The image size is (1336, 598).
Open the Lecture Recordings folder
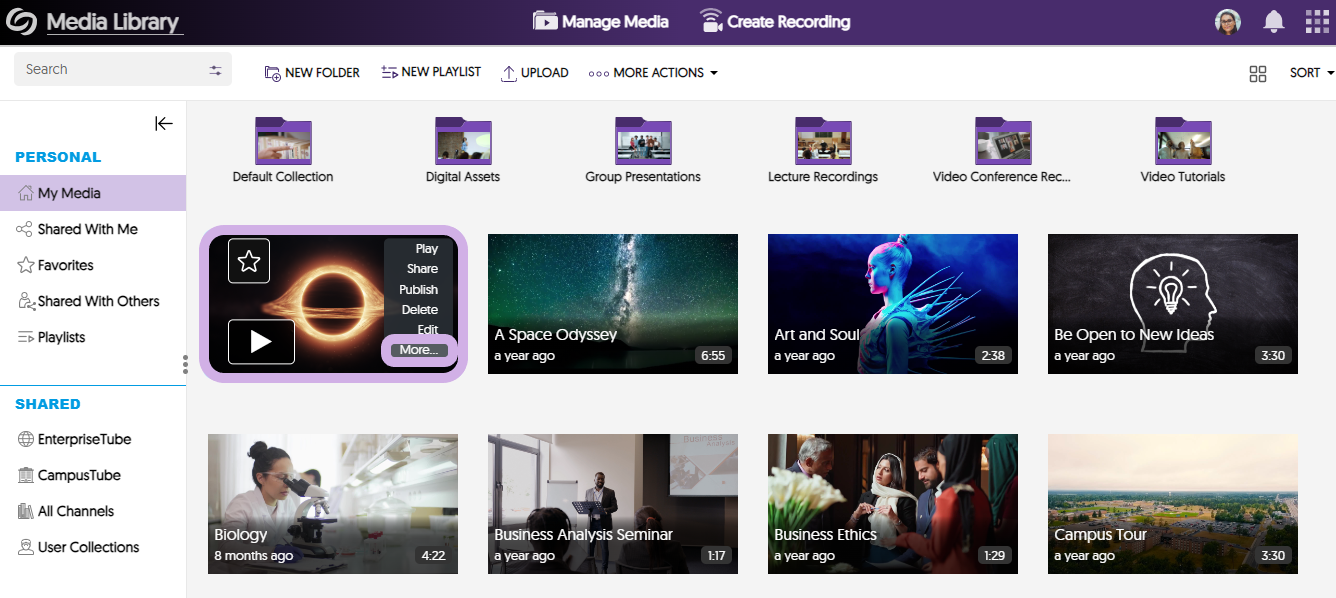click(x=822, y=150)
